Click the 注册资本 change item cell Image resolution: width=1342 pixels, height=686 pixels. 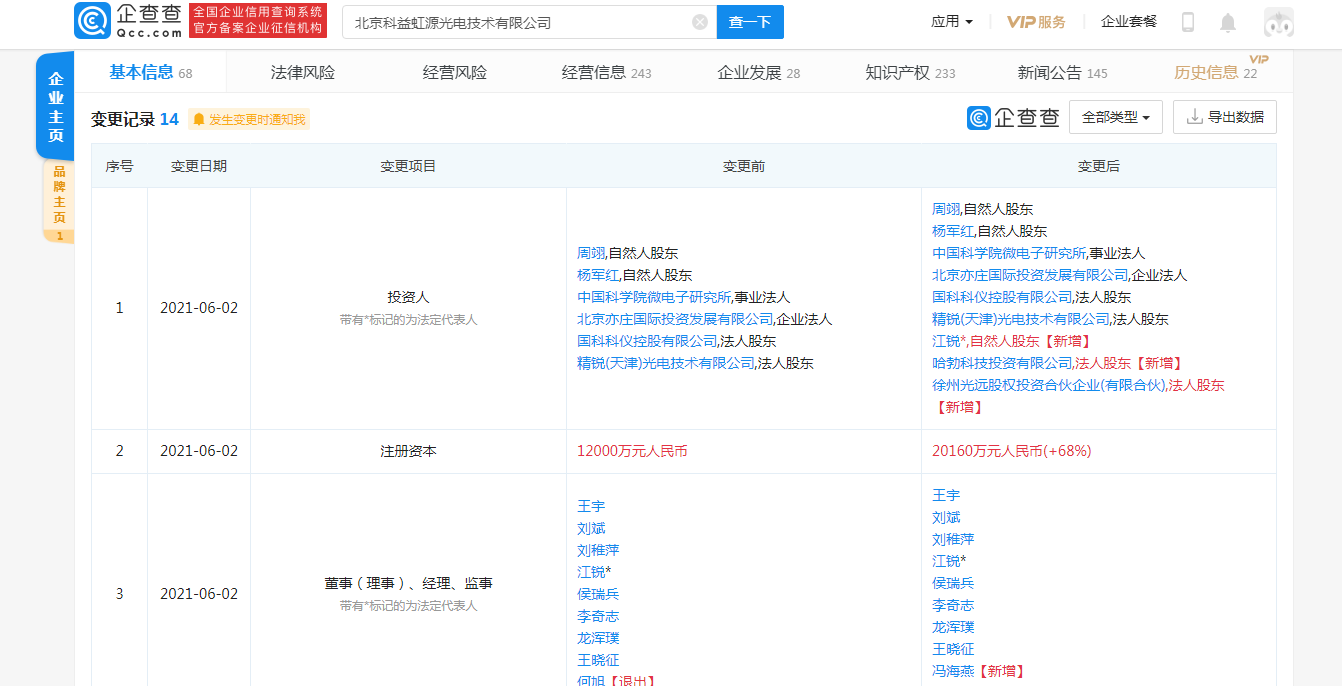pos(408,451)
